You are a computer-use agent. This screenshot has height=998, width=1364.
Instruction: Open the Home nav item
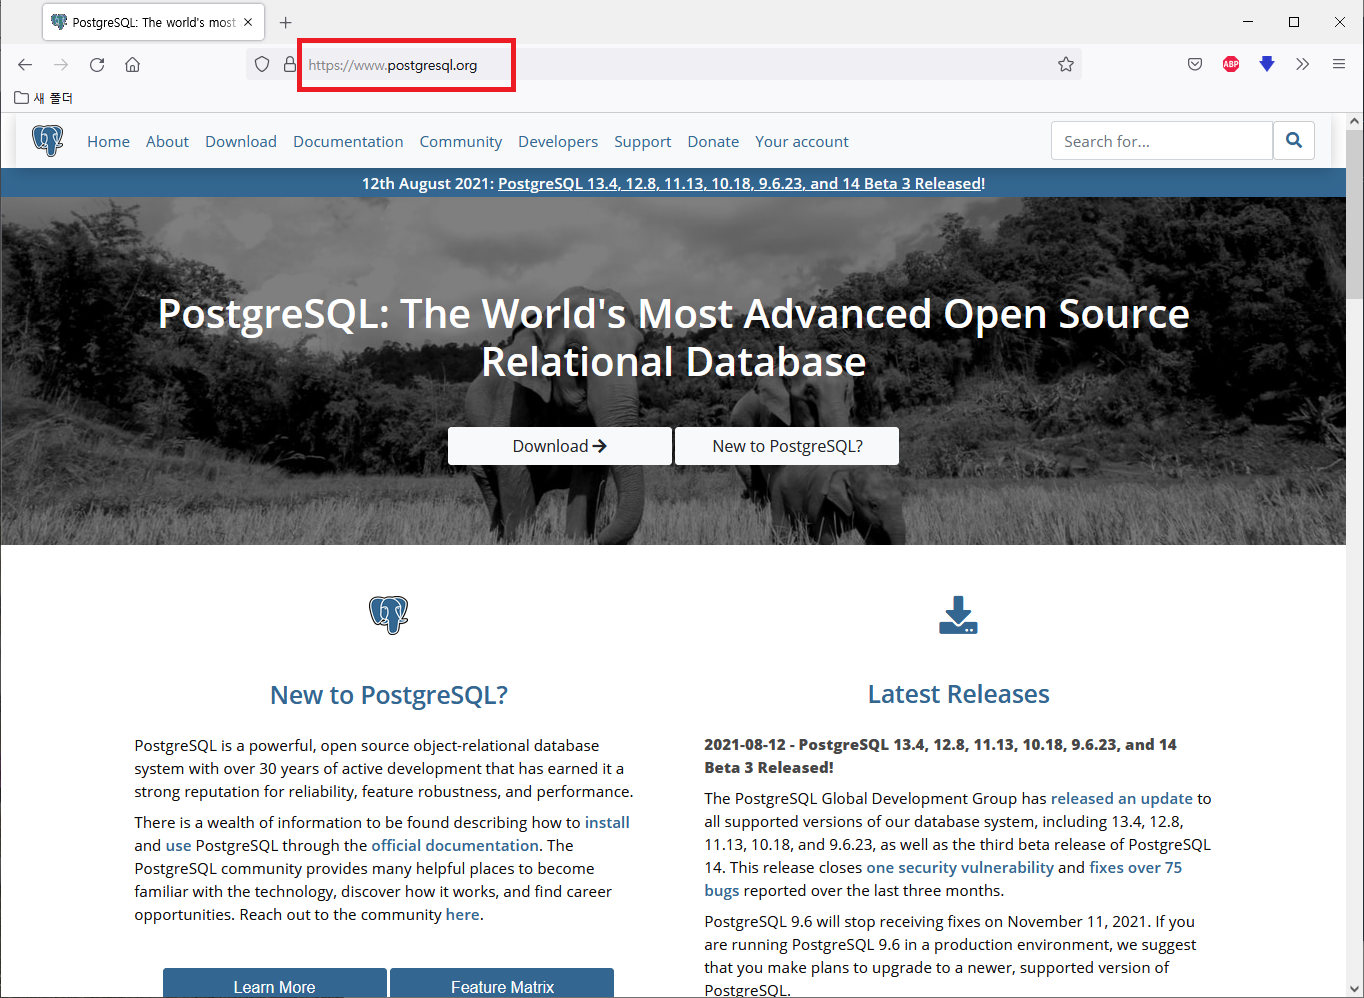pos(108,142)
